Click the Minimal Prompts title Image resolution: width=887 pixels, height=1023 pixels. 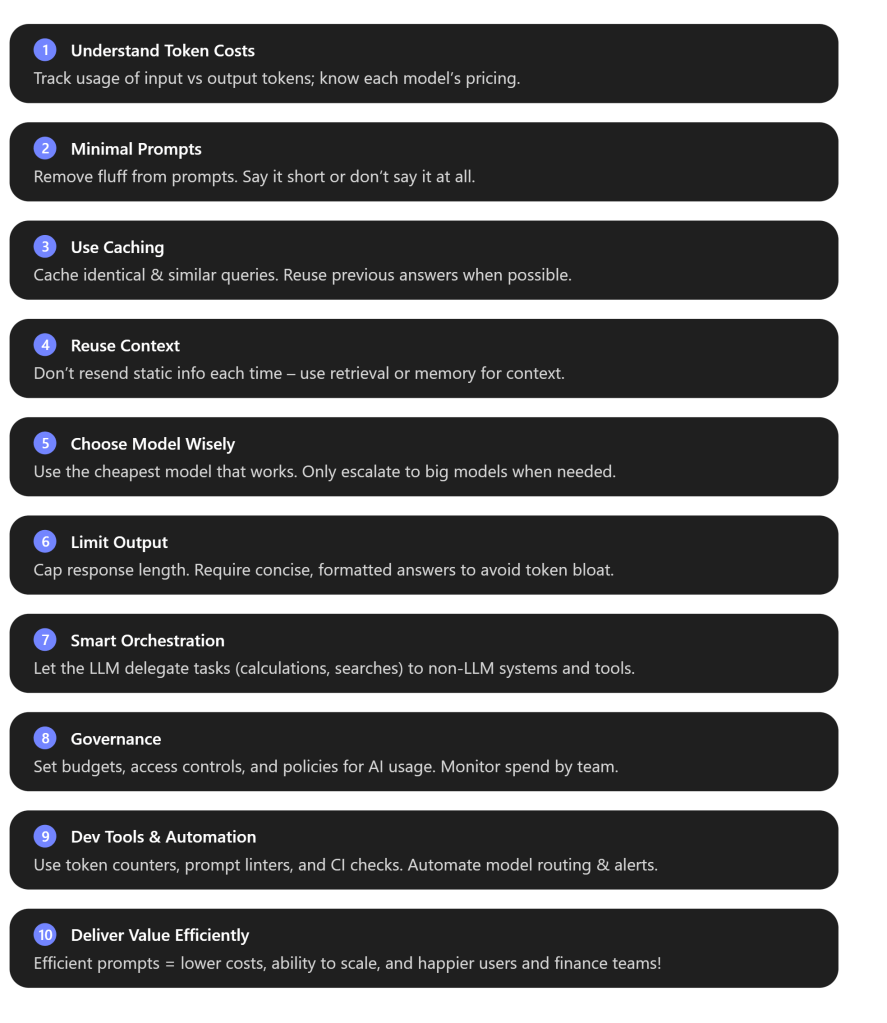(136, 149)
